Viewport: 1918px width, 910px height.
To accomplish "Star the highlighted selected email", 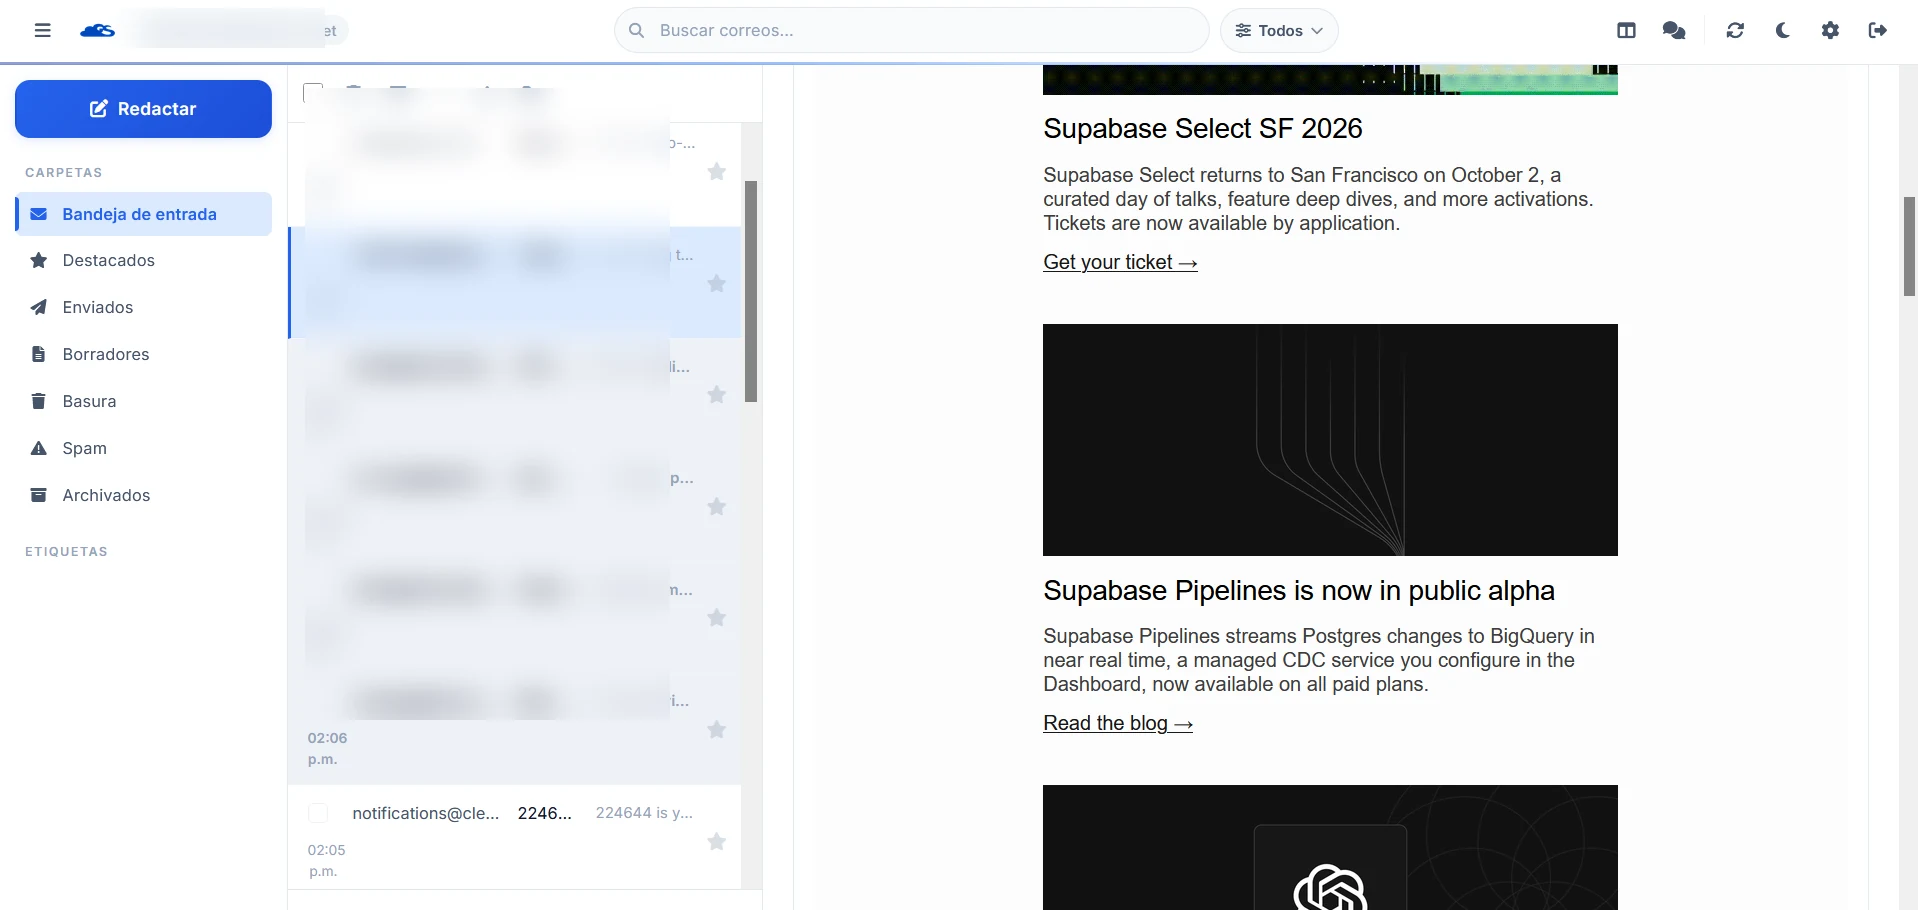I will coord(717,283).
